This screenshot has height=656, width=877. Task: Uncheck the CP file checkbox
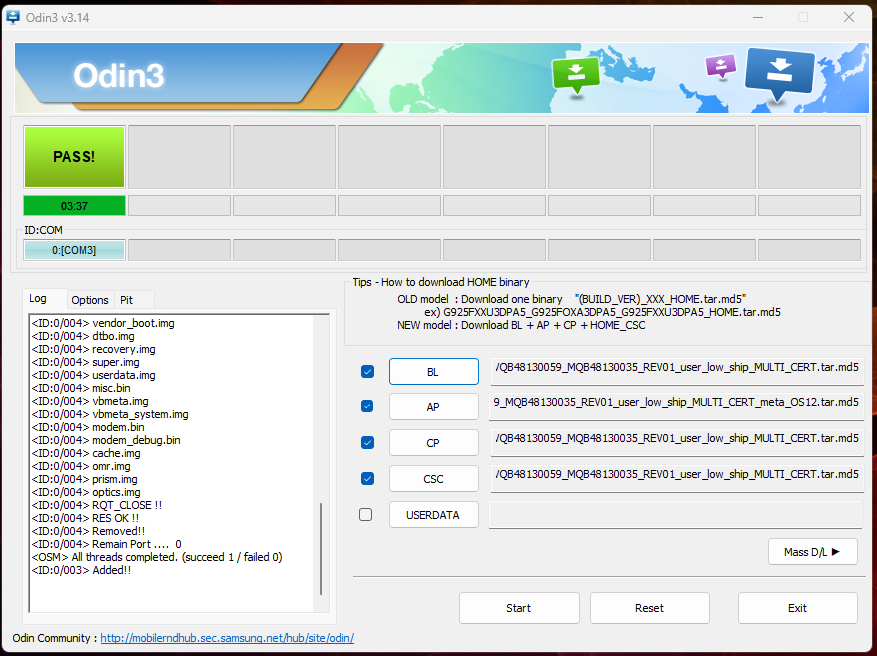[x=367, y=442]
